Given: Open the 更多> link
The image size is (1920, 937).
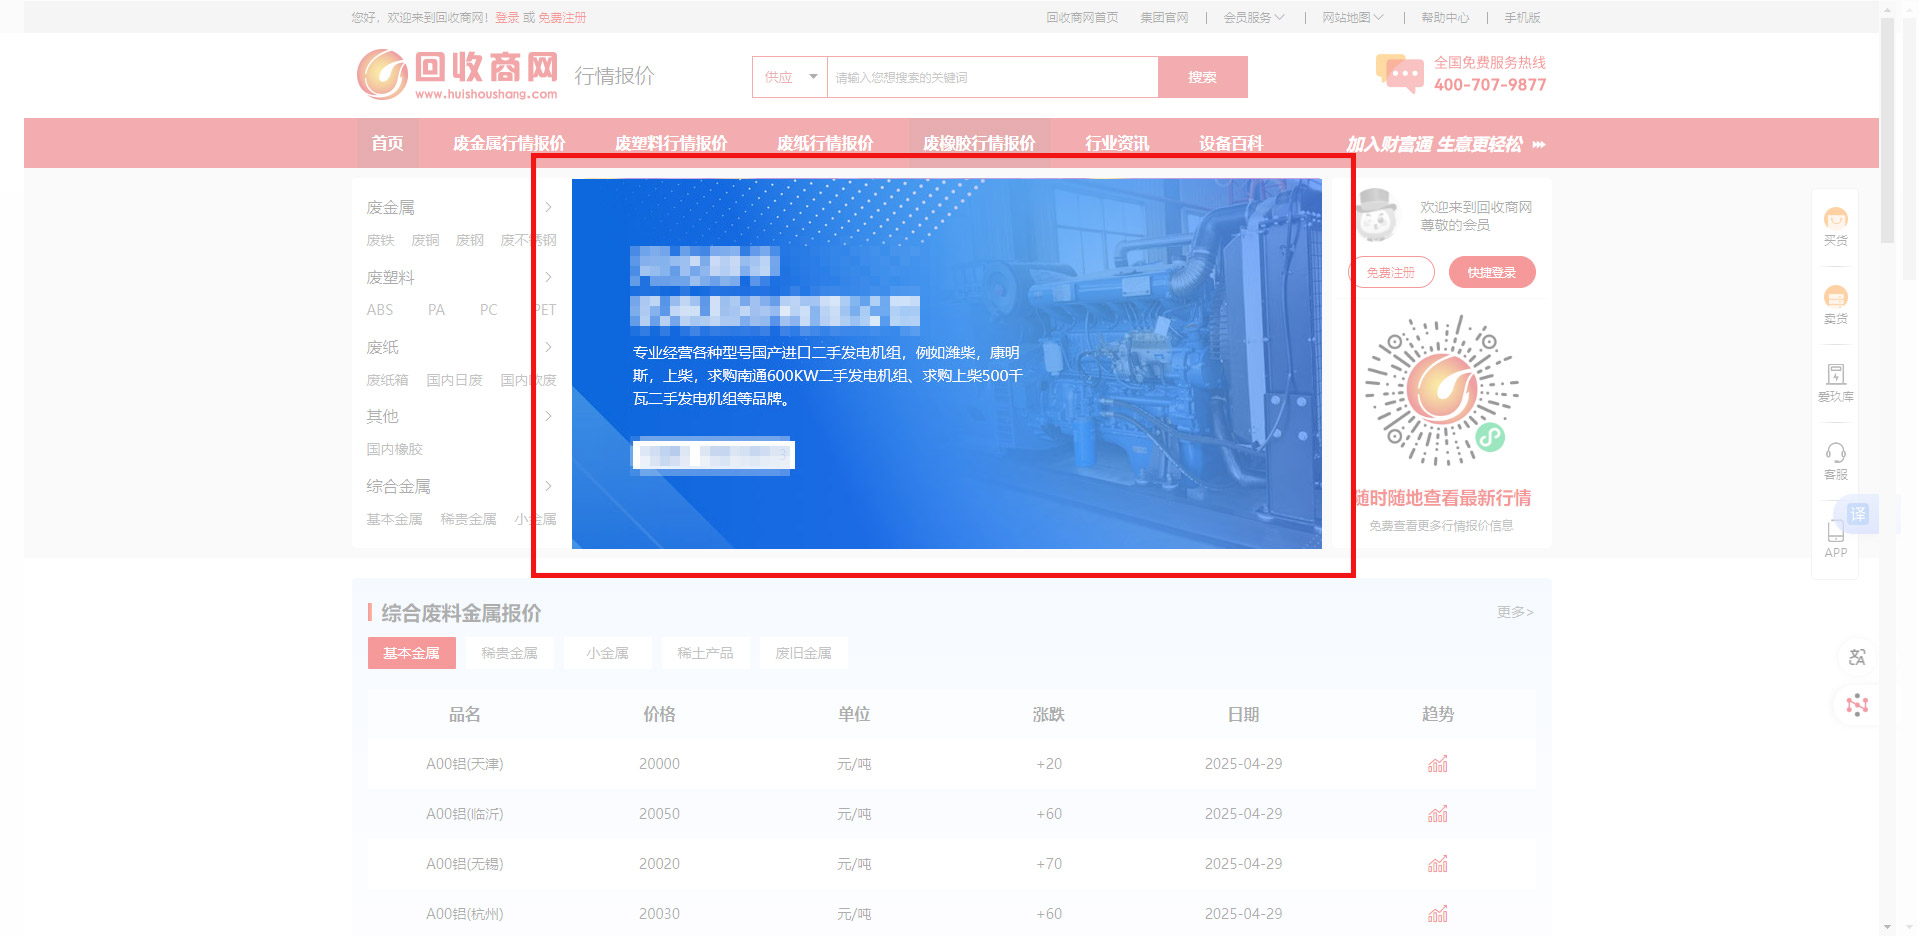Looking at the screenshot, I should tap(1515, 612).
